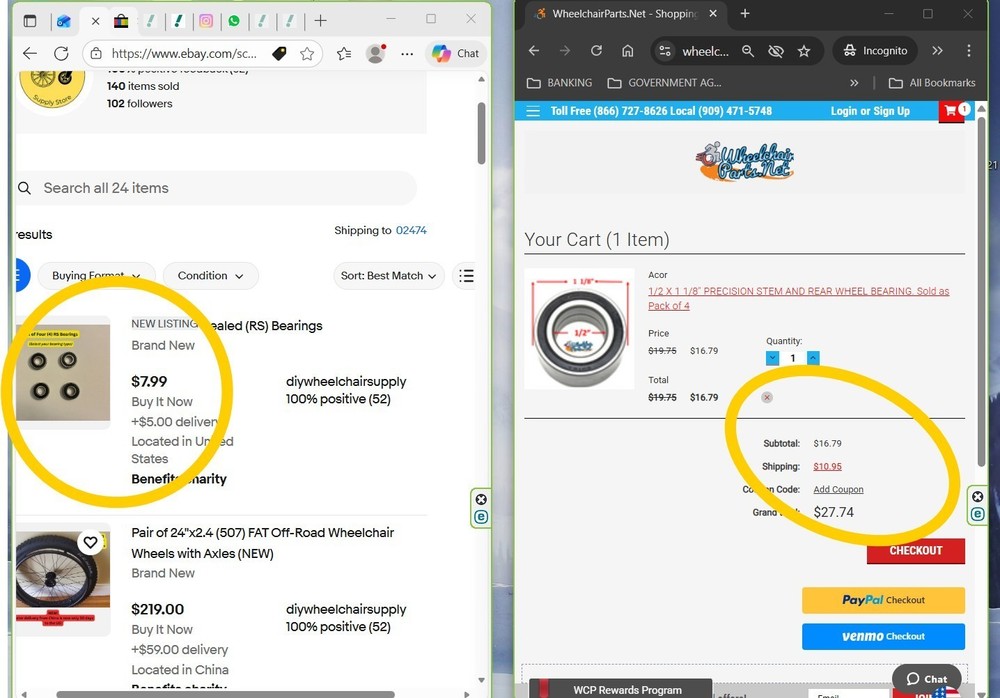Image resolution: width=1000 pixels, height=698 pixels.
Task: Open the BANKING bookmarks folder
Action: pyautogui.click(x=559, y=83)
